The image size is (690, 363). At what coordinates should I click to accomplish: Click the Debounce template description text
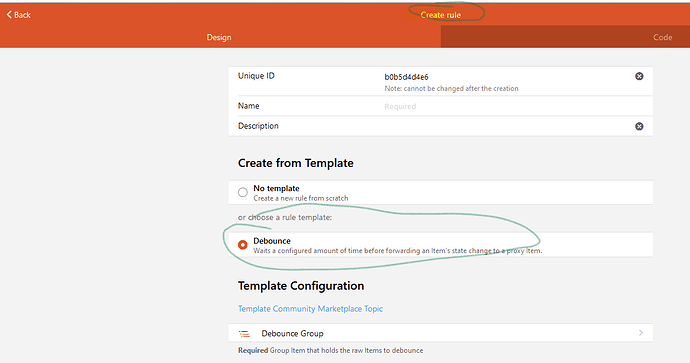click(x=397, y=251)
